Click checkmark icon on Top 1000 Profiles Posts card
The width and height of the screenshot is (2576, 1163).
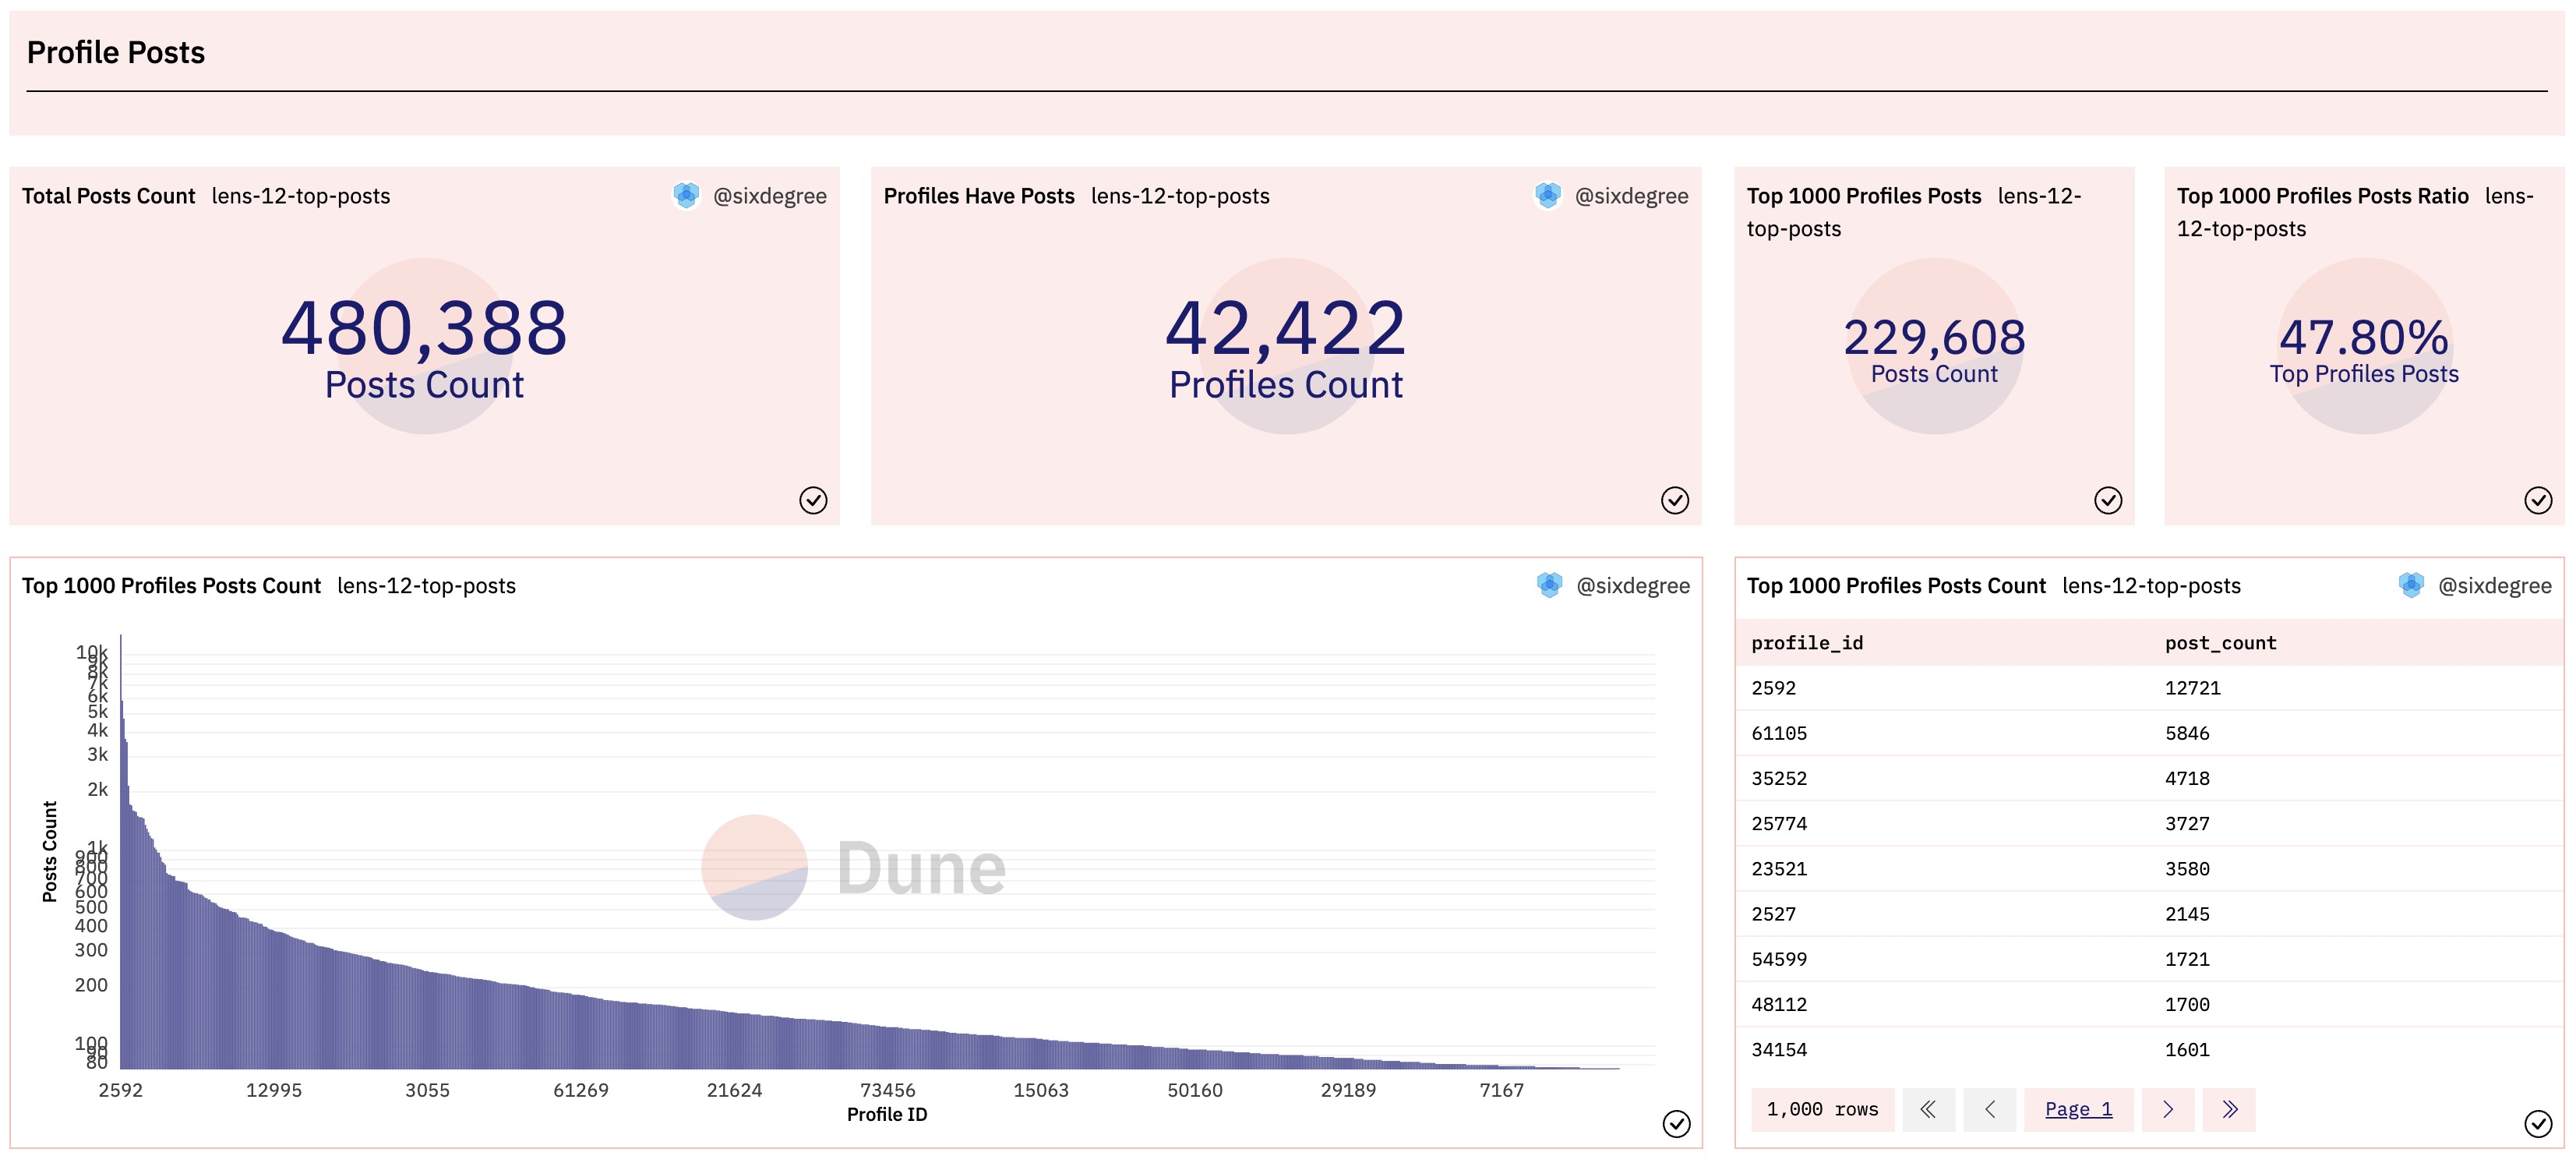(x=2108, y=500)
